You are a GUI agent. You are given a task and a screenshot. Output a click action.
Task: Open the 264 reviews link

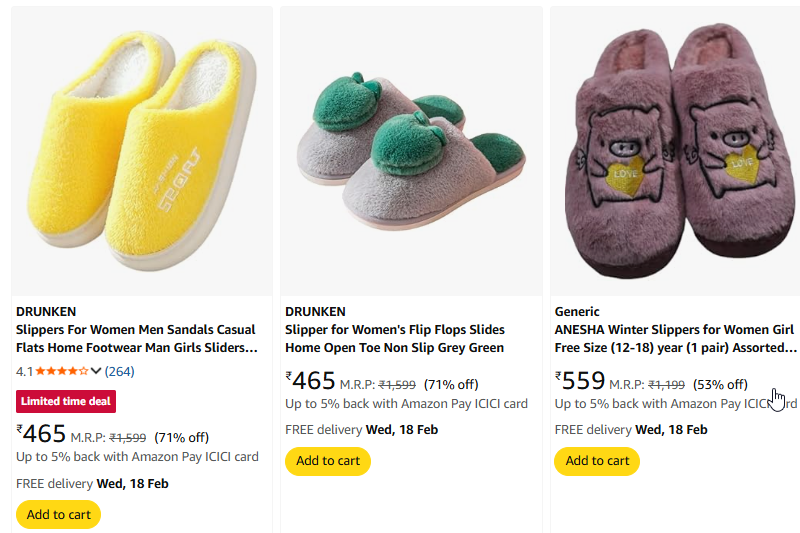point(119,371)
